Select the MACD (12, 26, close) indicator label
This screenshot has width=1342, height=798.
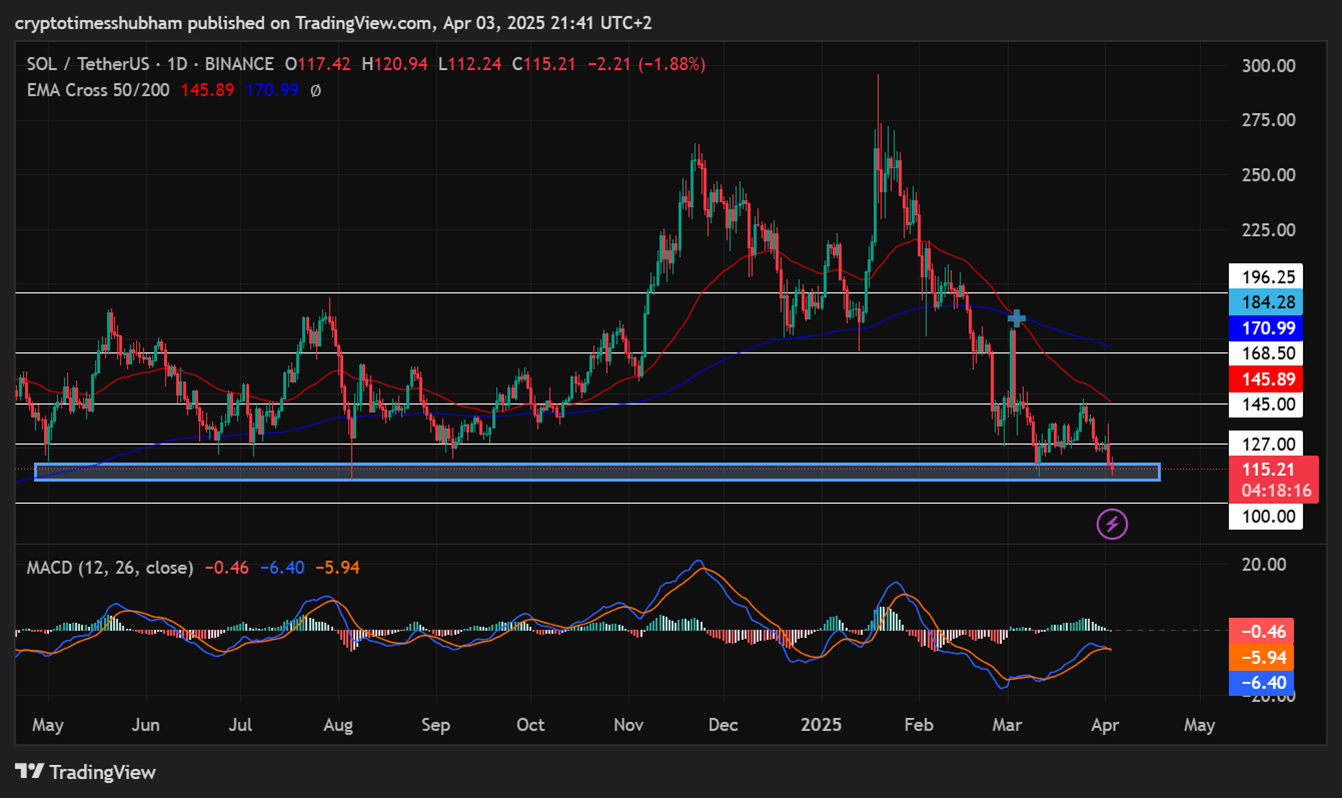[x=110, y=568]
